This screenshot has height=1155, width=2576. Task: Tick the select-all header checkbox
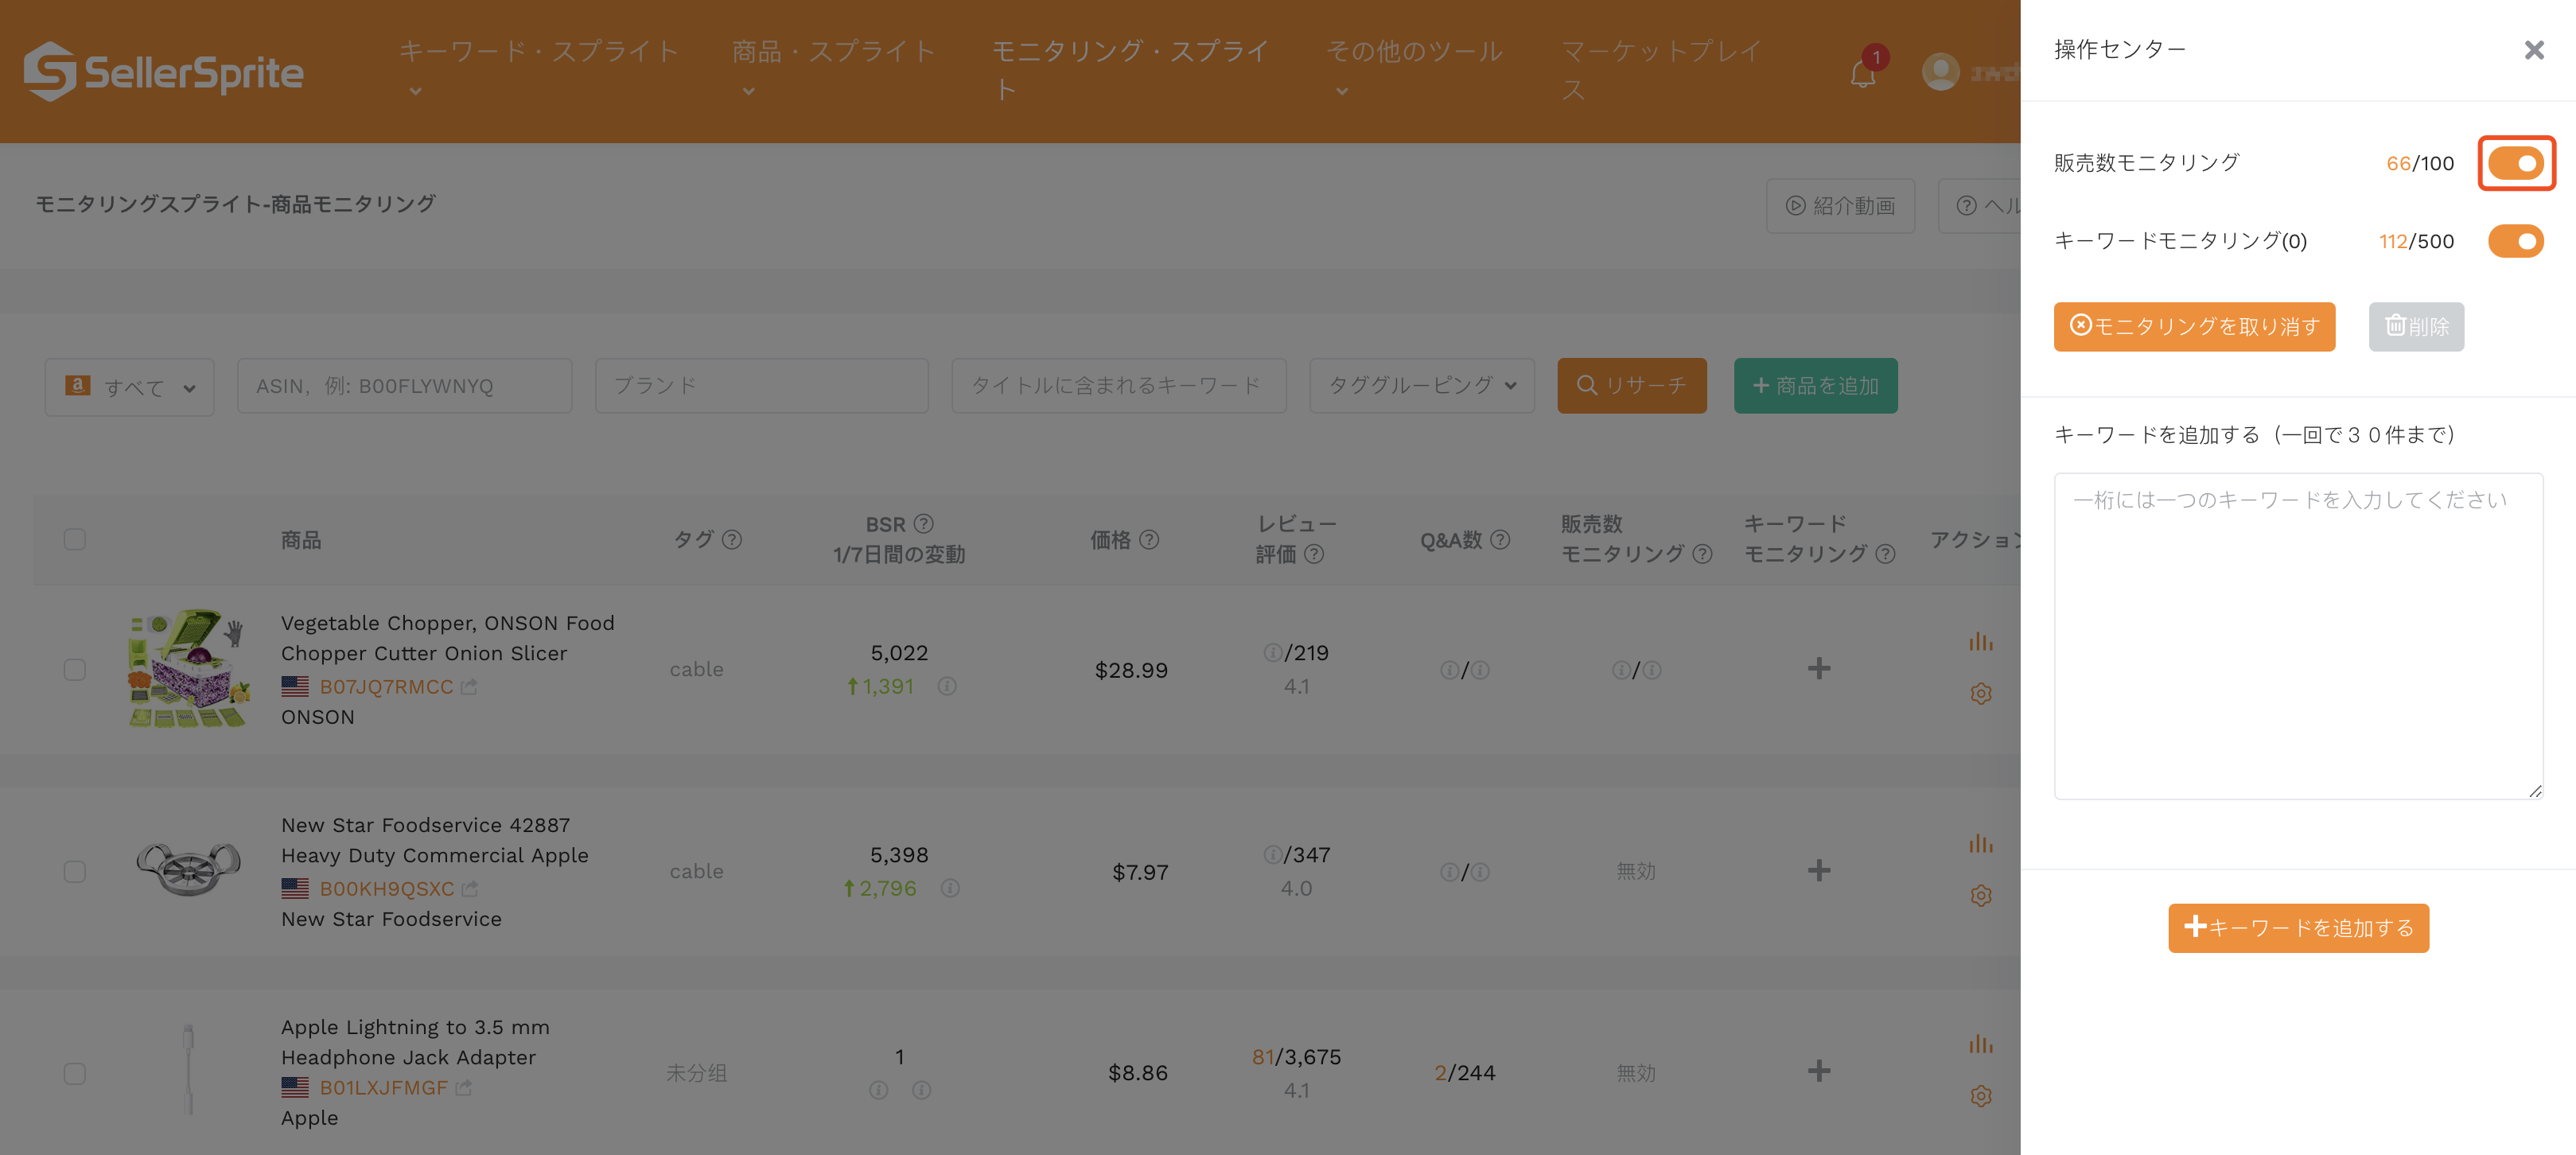[75, 540]
